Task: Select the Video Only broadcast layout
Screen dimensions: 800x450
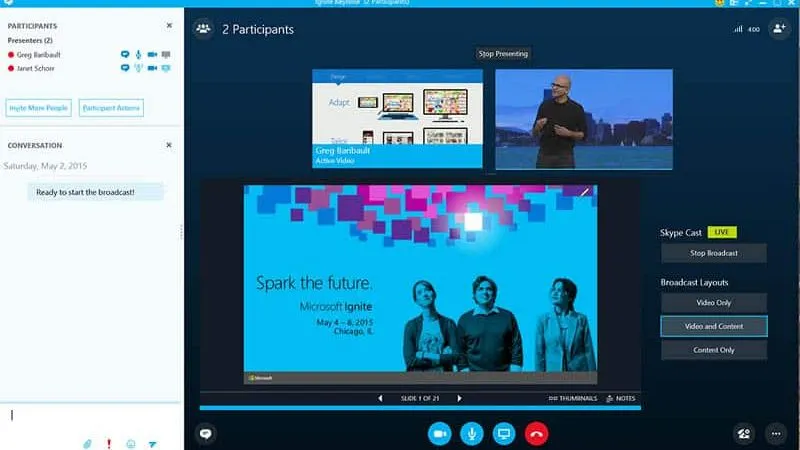Action: (x=714, y=303)
